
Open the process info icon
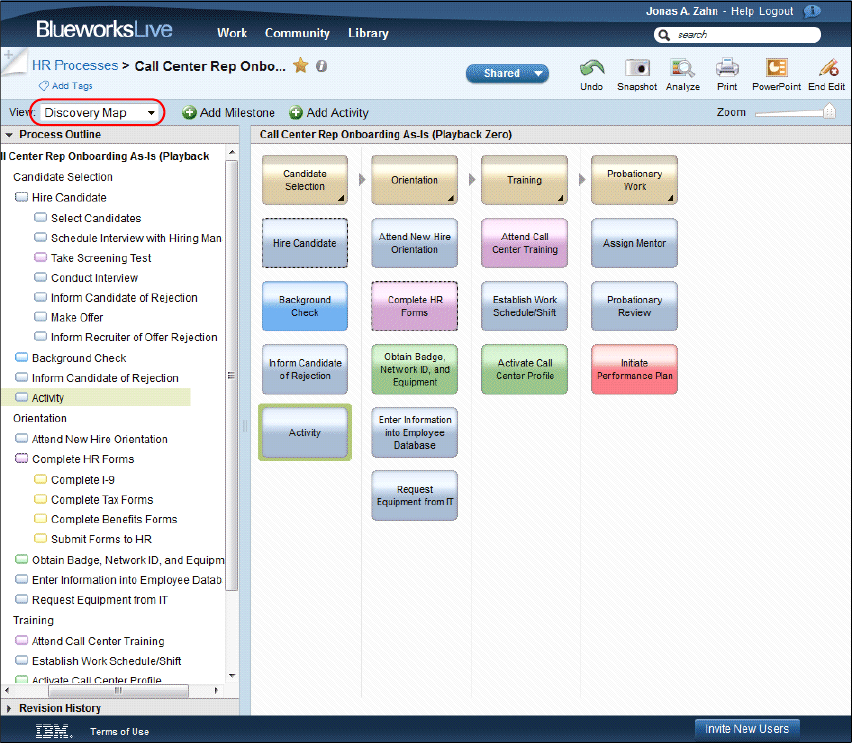[322, 66]
